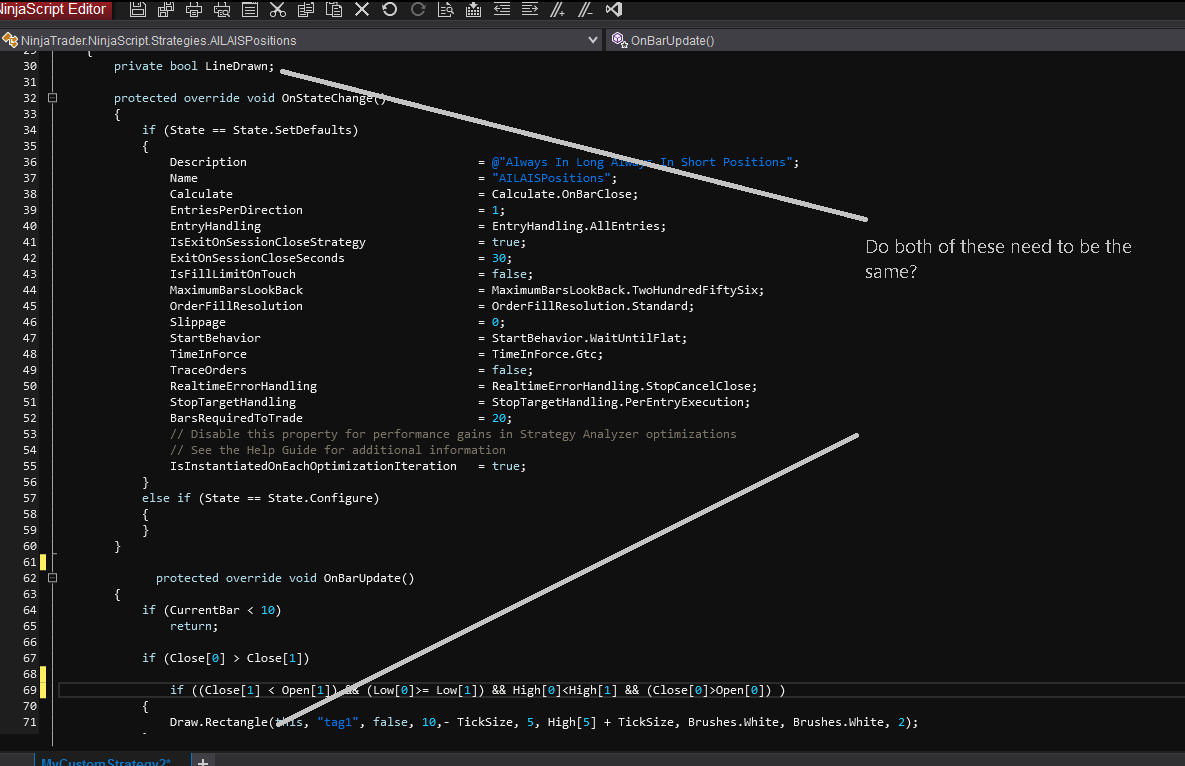Click the increase indent icon
This screenshot has height=766, width=1185.
530,10
